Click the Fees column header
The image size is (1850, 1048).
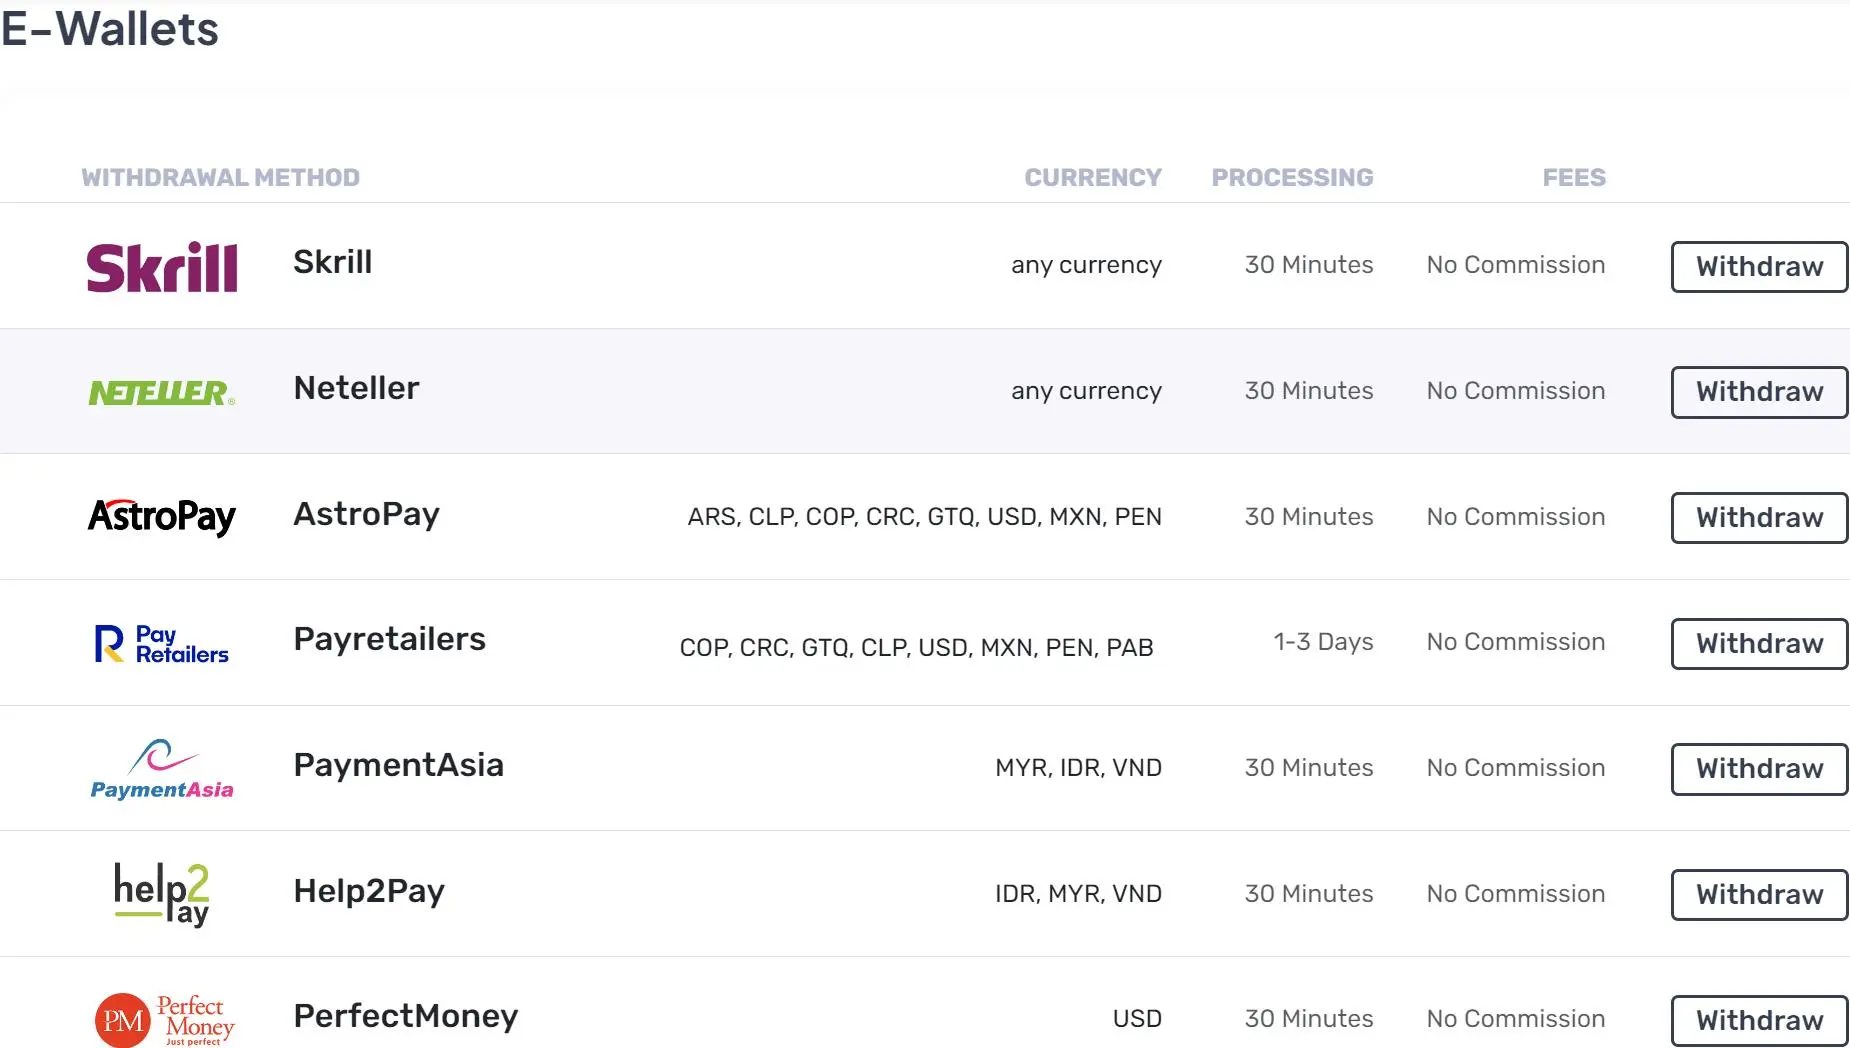click(1574, 178)
